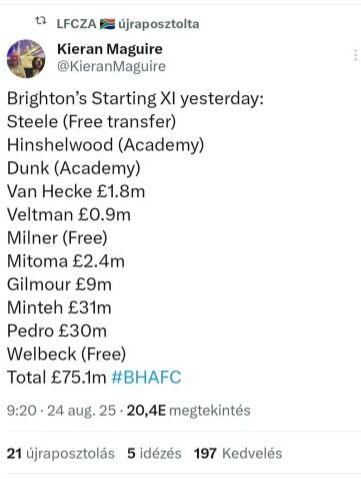This screenshot has width=361, height=479.
Task: Click the "Steele (Free transfer)" line
Action: (x=91, y=121)
